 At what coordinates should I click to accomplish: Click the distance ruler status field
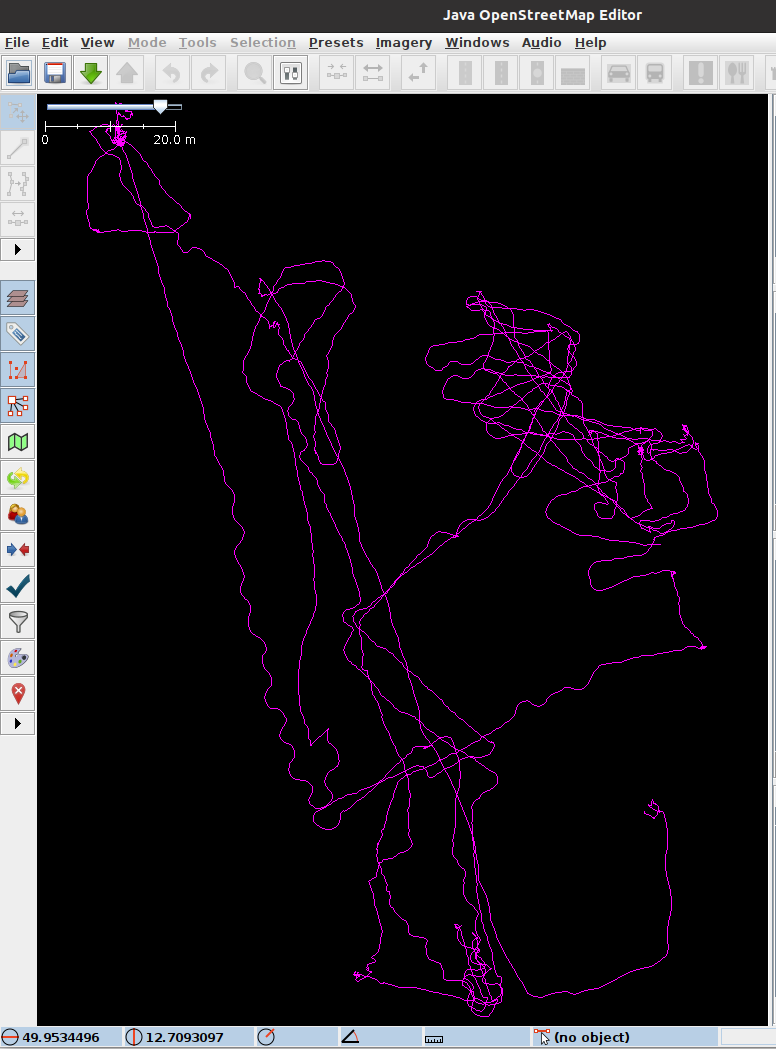(x=476, y=1038)
